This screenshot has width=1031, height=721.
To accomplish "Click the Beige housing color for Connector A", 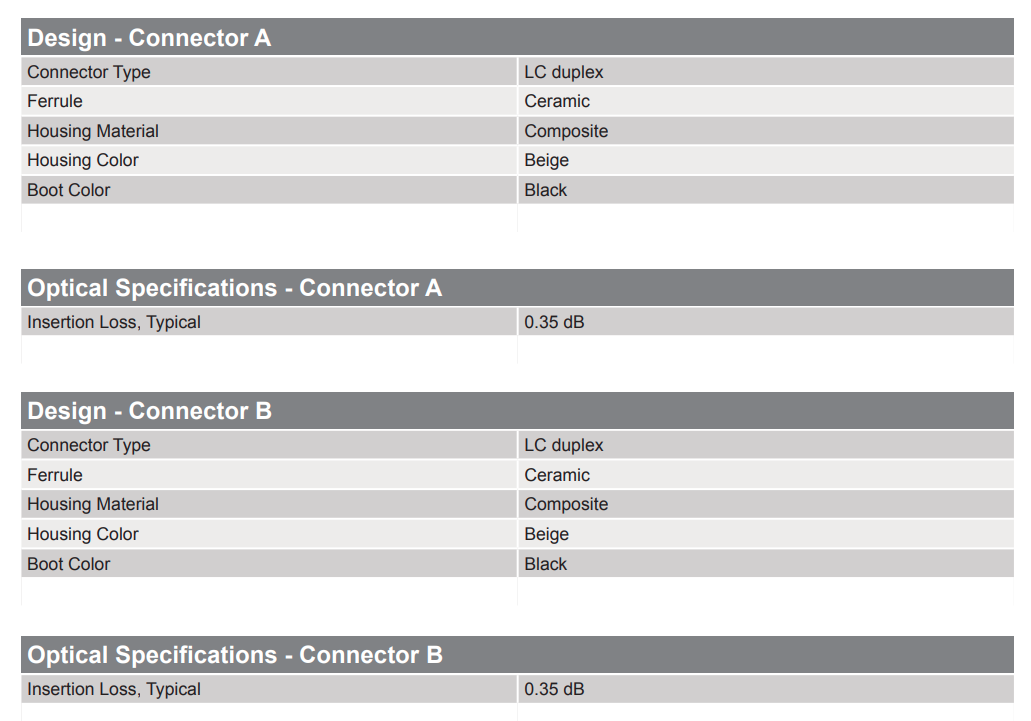I will (x=546, y=160).
